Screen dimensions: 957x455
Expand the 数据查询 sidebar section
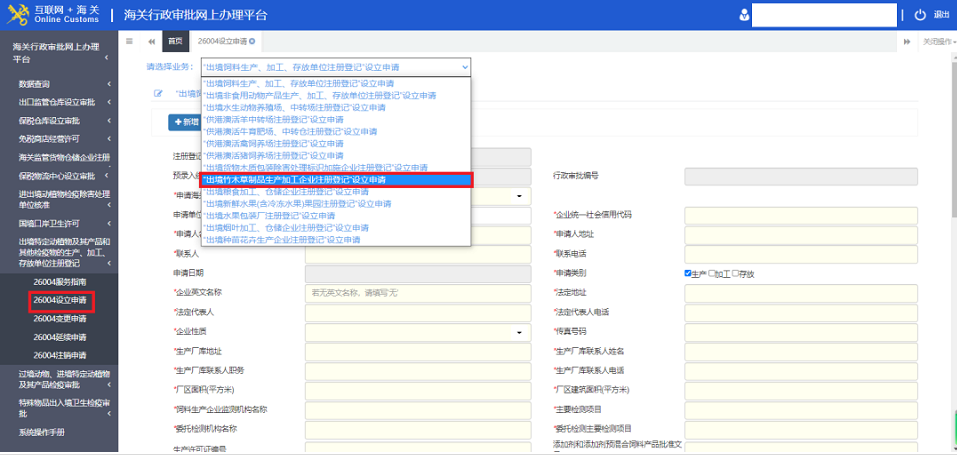click(58, 84)
